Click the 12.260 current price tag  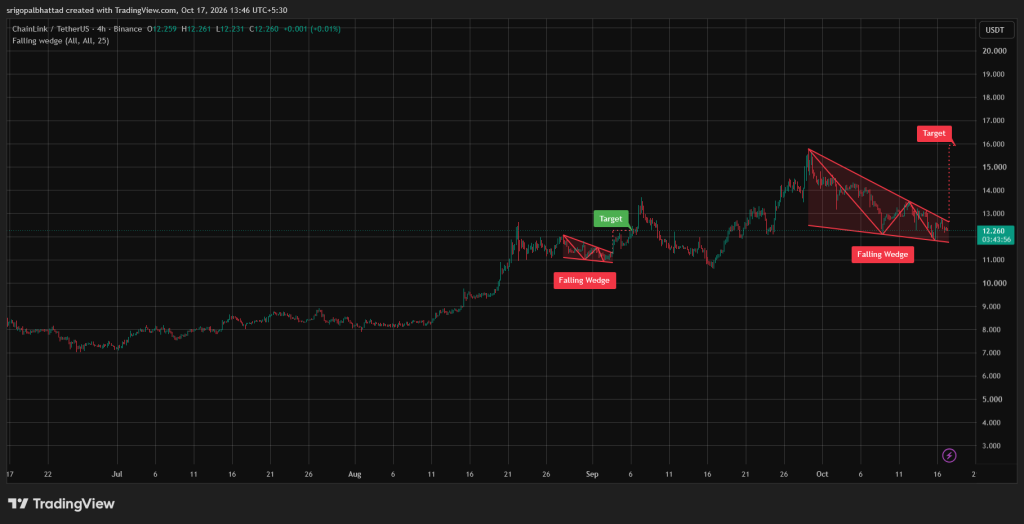995,231
